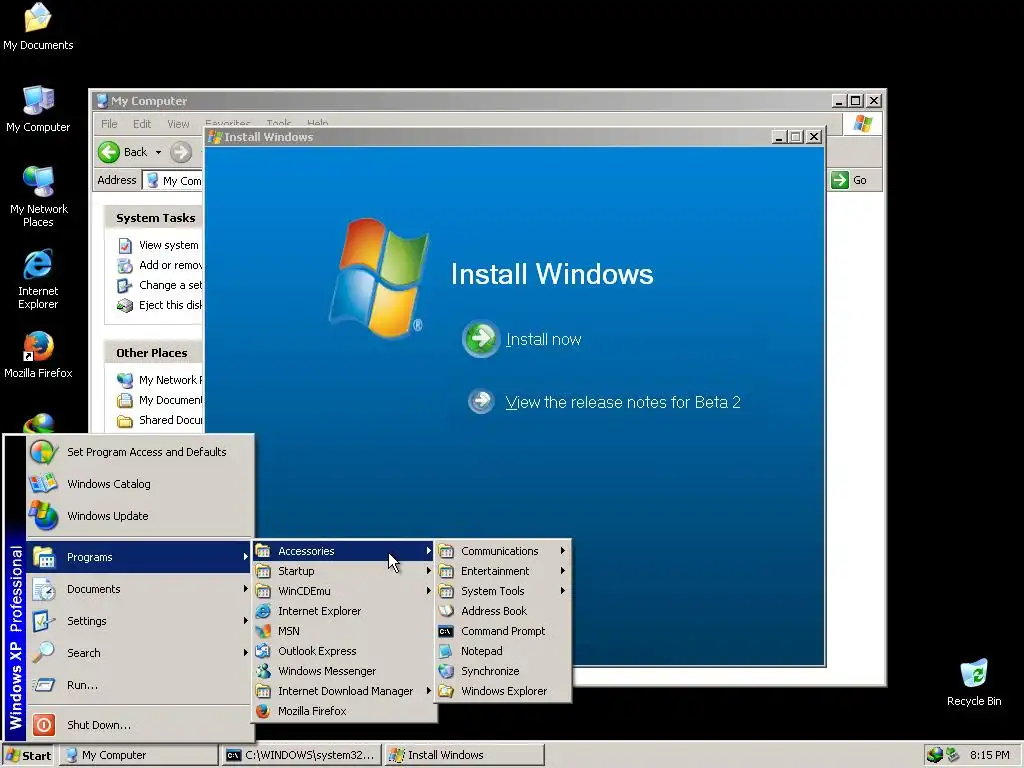Launch Internet Explorer from desktop
The image size is (1024, 768).
[x=38, y=279]
